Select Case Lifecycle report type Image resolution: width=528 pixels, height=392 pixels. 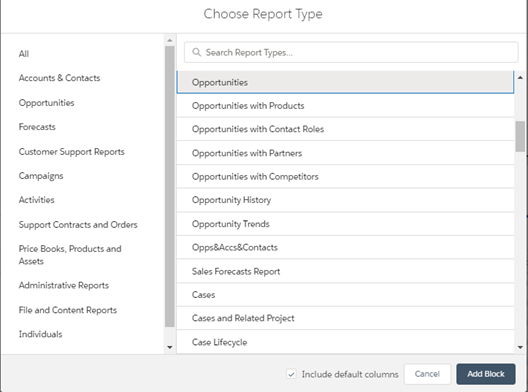[x=345, y=342]
